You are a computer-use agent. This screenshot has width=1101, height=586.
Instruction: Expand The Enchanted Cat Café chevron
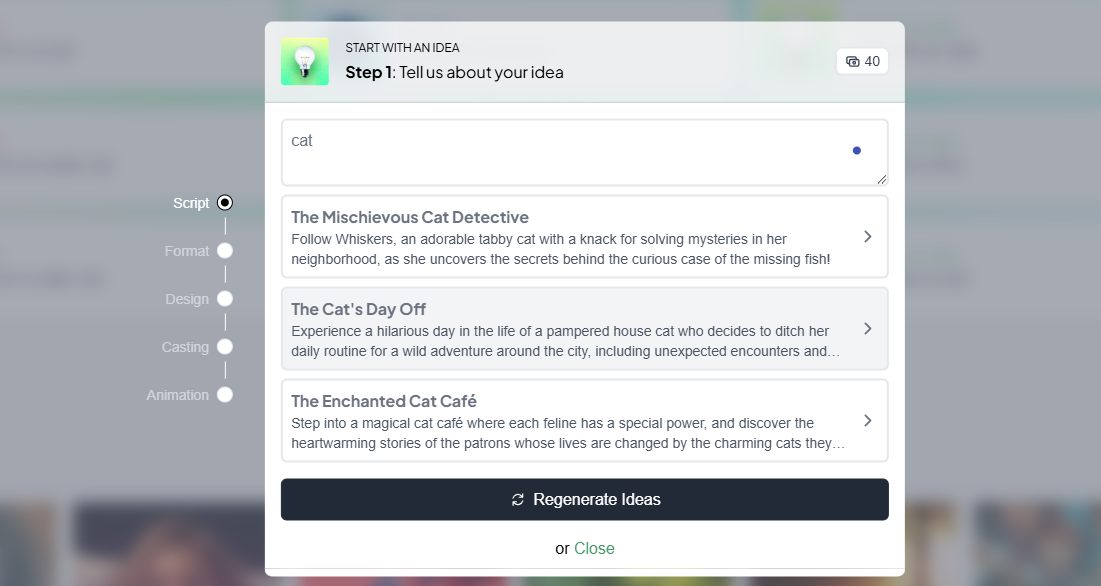click(x=868, y=420)
